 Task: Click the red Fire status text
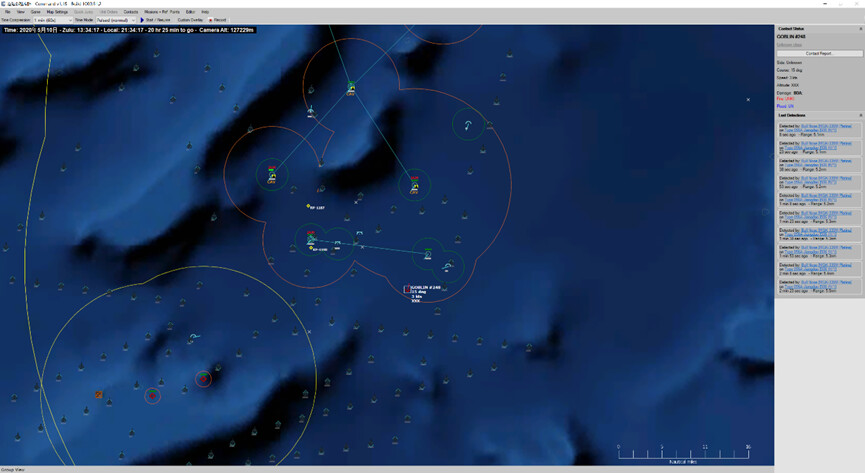(x=785, y=99)
